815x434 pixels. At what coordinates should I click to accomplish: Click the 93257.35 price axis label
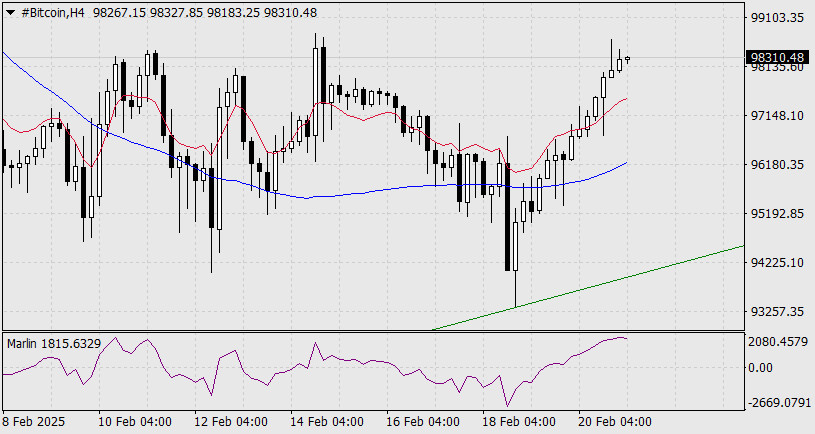click(777, 311)
